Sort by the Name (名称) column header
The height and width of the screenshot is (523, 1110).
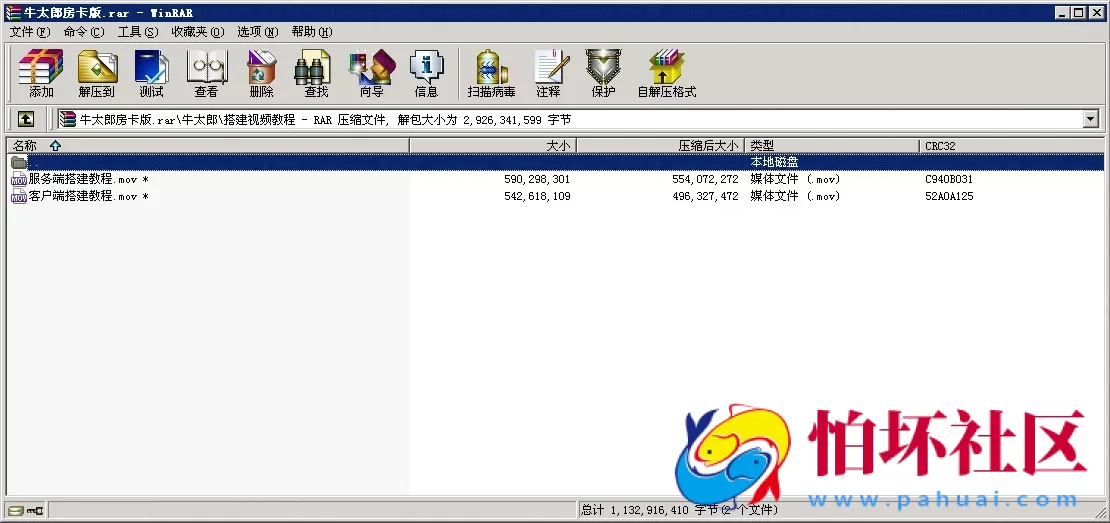point(208,146)
